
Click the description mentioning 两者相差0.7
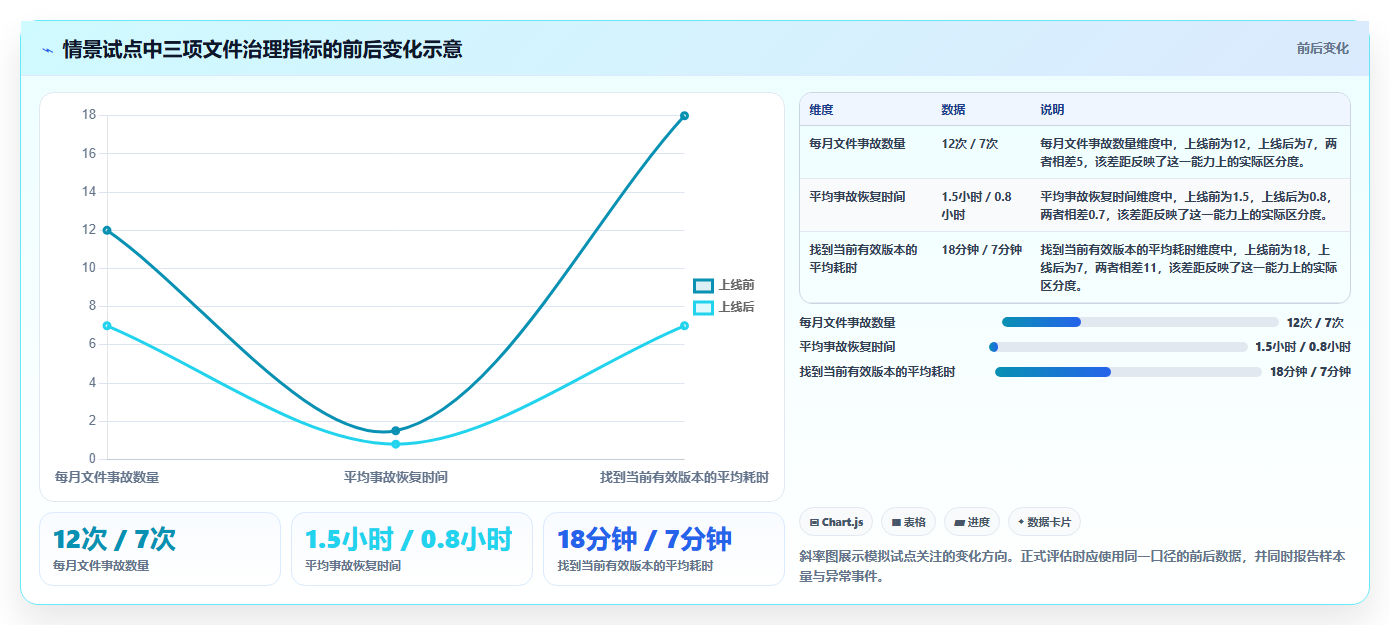(1189, 205)
